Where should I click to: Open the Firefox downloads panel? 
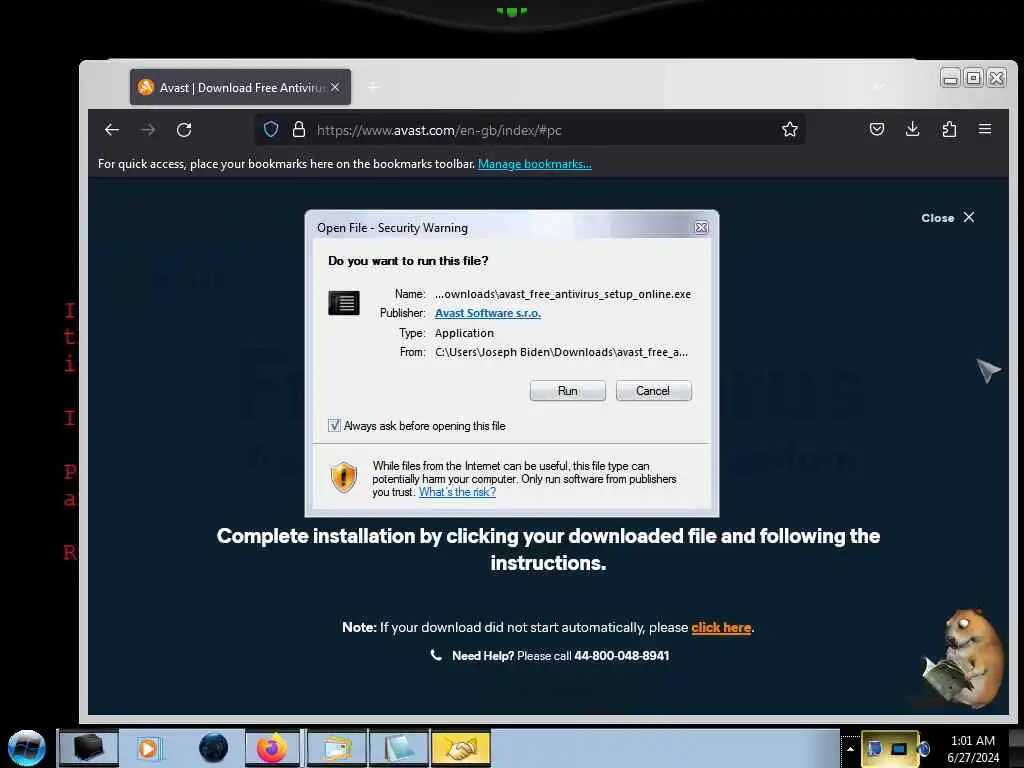point(913,129)
